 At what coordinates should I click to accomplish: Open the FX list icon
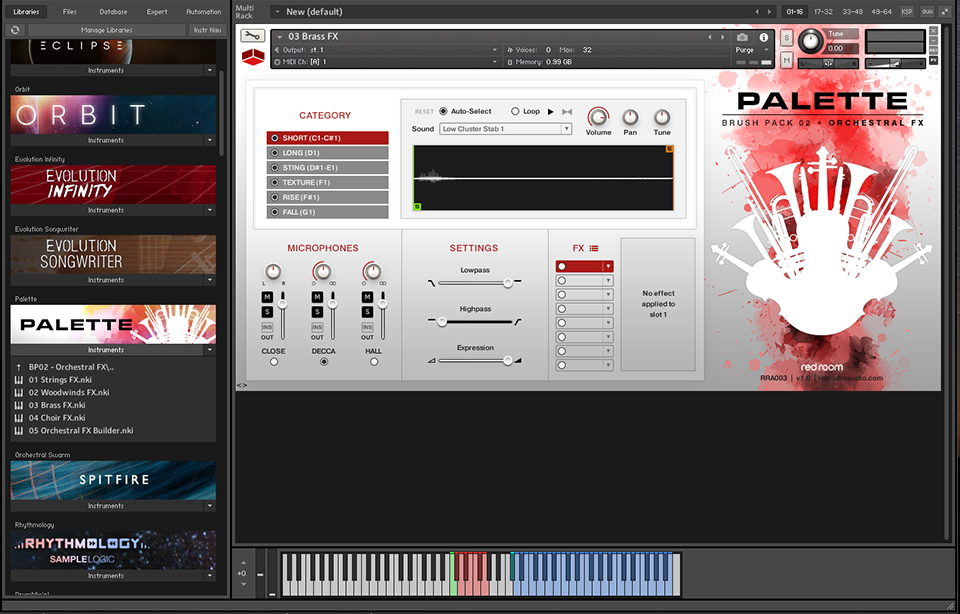point(594,248)
